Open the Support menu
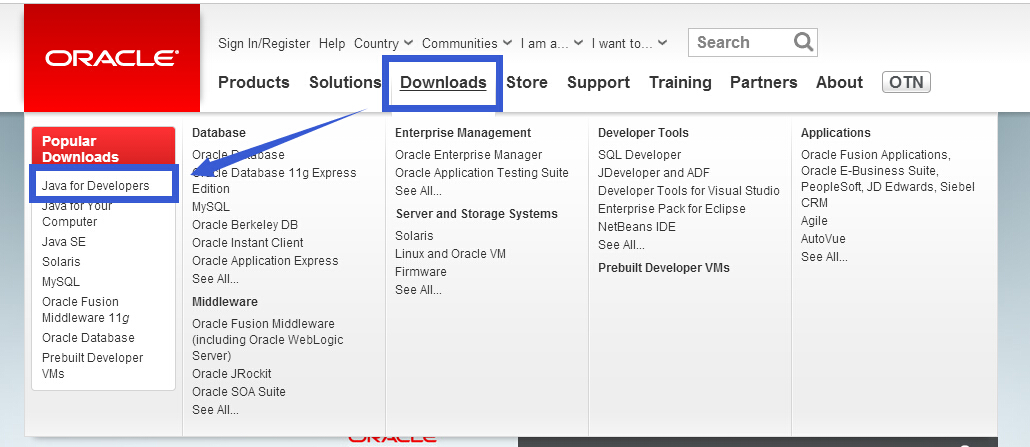The image size is (1030, 447). click(598, 82)
